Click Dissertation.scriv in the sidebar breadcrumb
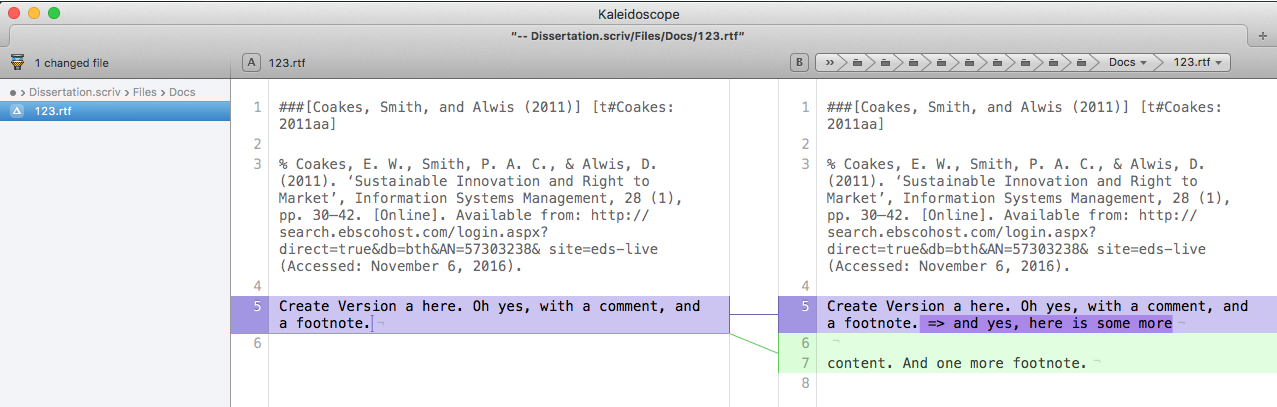Viewport: 1277px width, 407px height. click(x=75, y=92)
